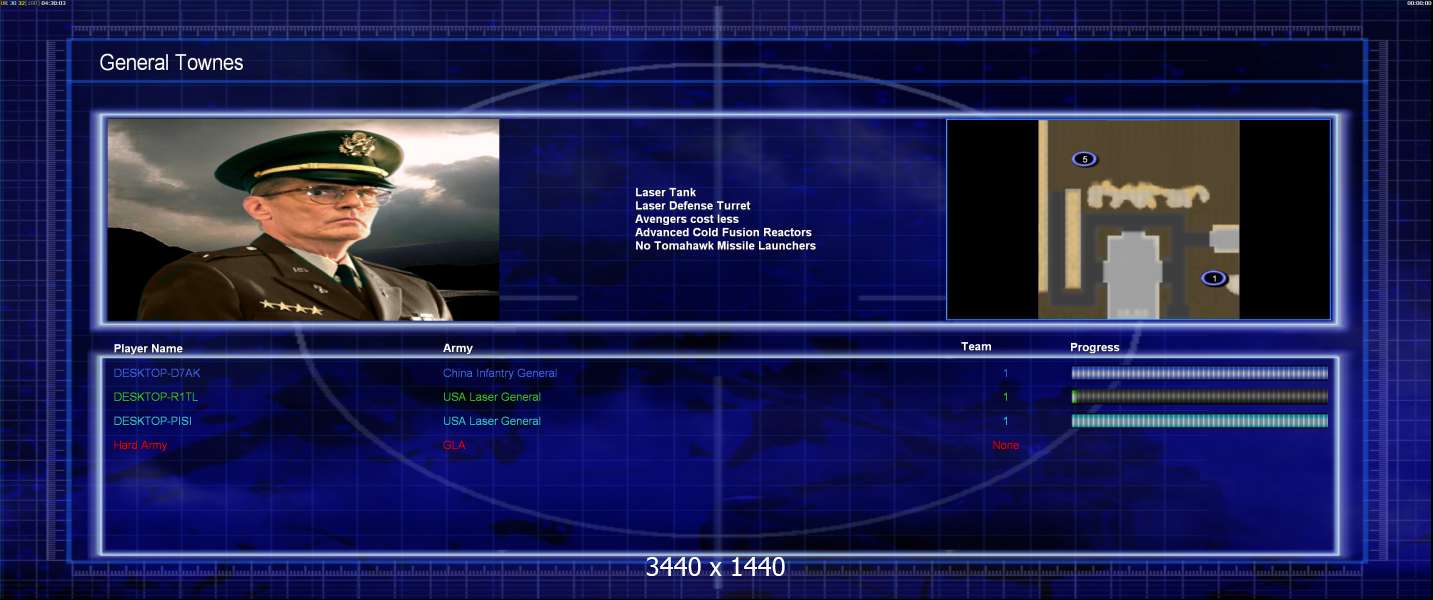Click team number for DESKTOP-R1TL
Image resolution: width=1433 pixels, height=600 pixels.
click(x=1006, y=397)
